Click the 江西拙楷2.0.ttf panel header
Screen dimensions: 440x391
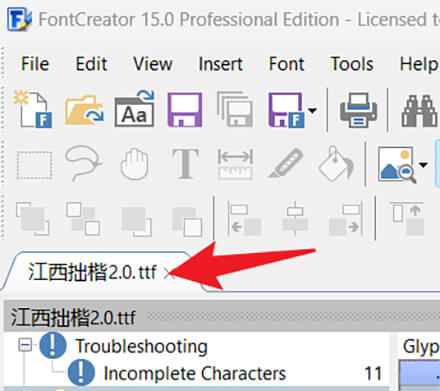point(222,317)
